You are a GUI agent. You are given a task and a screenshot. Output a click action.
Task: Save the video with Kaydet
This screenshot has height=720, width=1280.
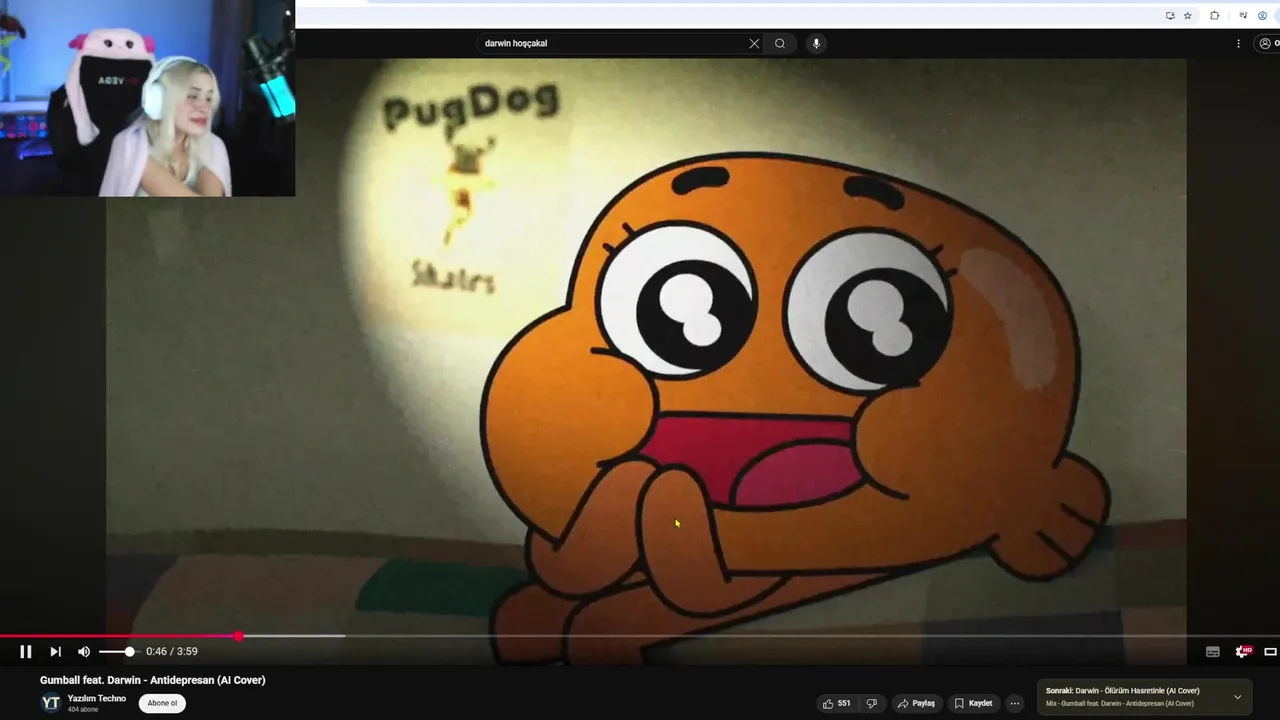(x=973, y=703)
